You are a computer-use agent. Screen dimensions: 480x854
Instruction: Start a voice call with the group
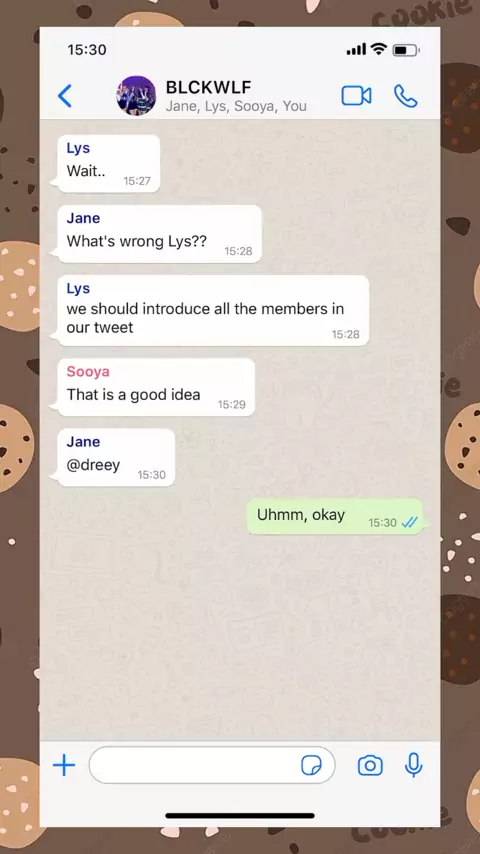coord(405,96)
